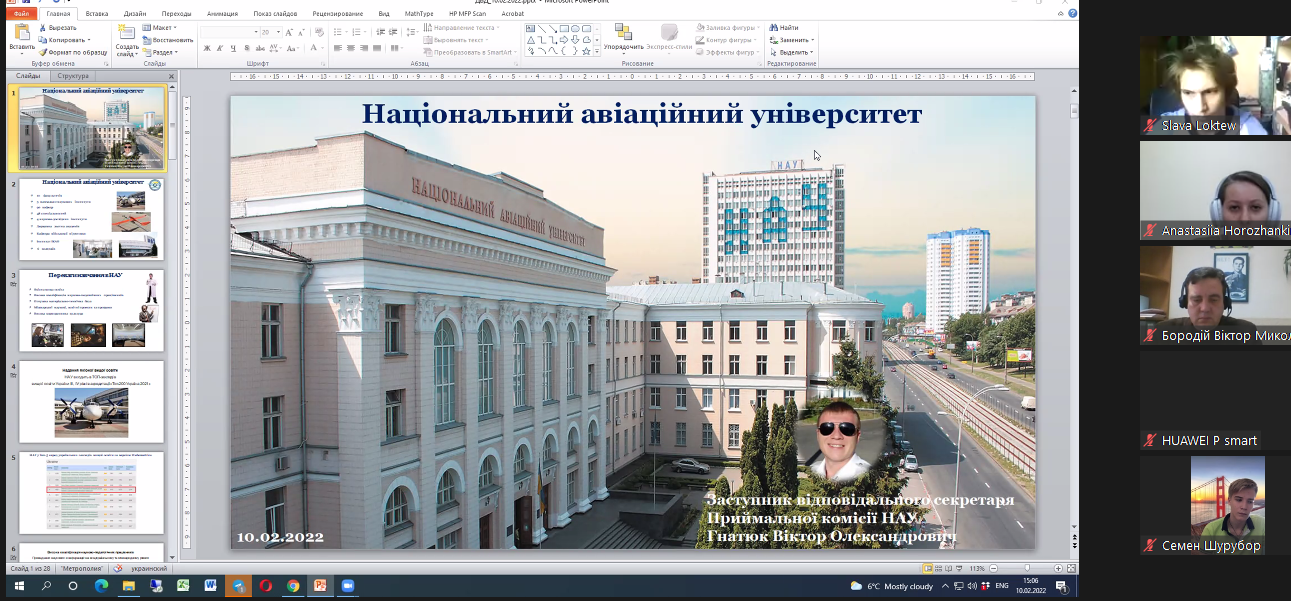Click the Cut (Вырезать) scissors icon
Image resolution: width=1291 pixels, height=601 pixels.
[44, 28]
